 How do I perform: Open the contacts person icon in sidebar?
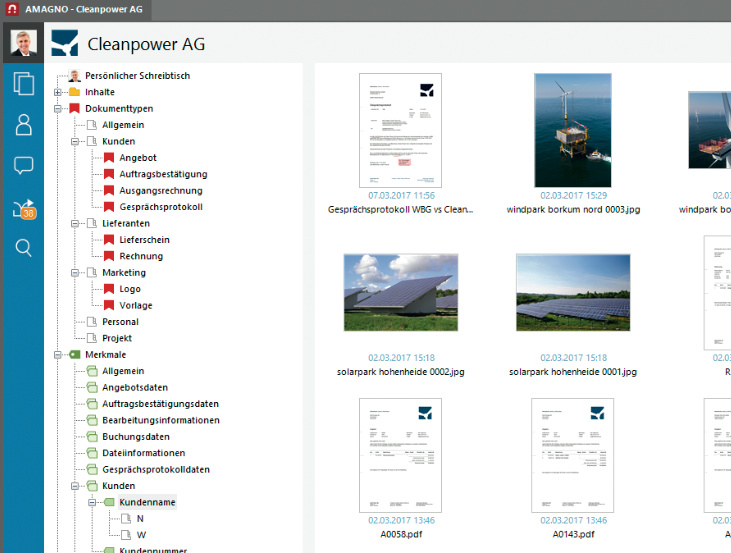22,125
